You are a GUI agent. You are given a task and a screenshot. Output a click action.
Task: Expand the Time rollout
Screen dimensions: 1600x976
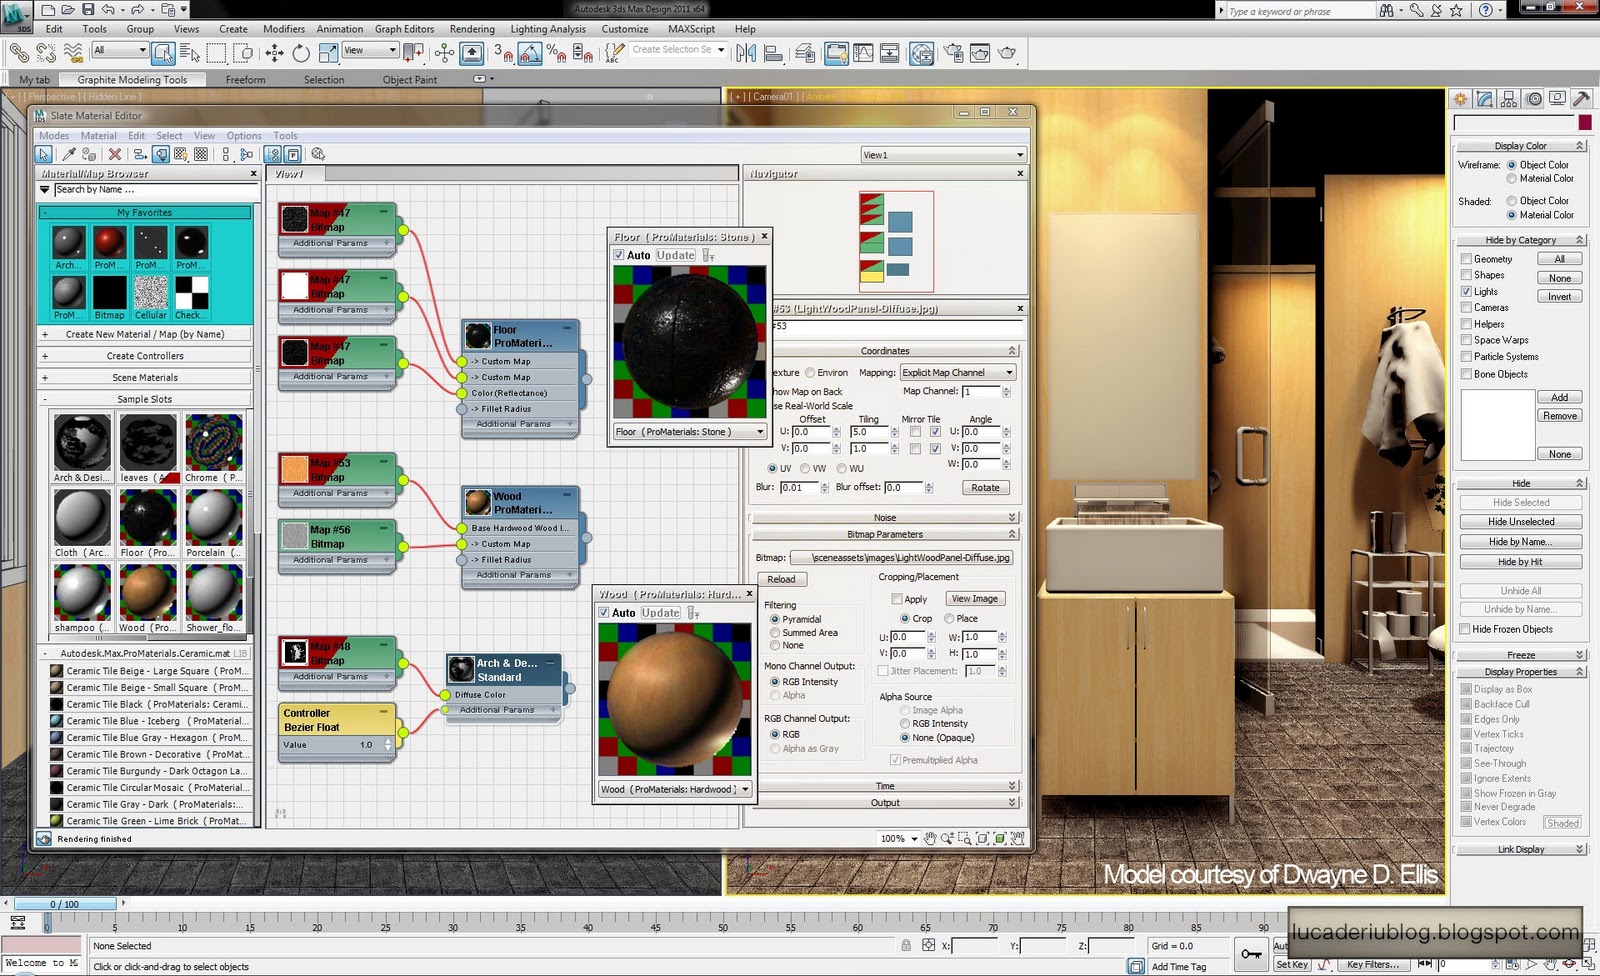click(x=885, y=786)
